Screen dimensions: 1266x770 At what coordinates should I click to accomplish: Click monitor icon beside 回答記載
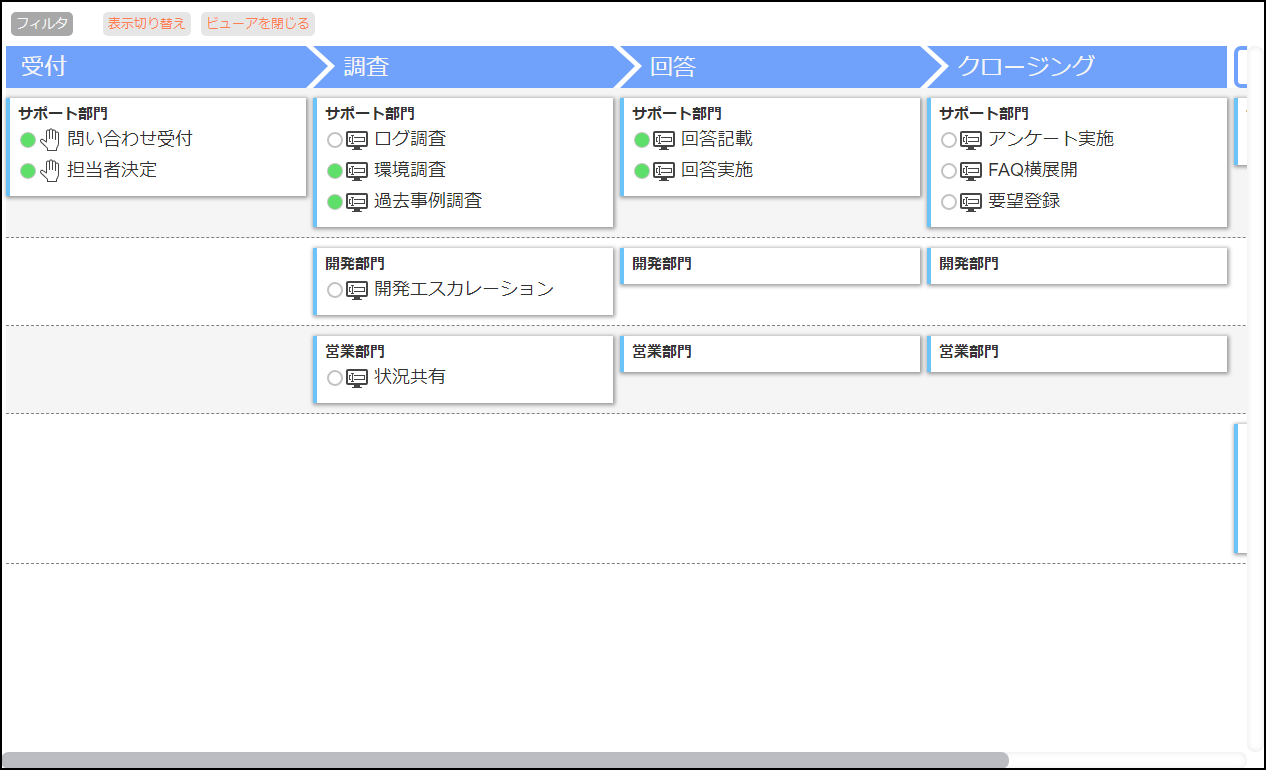click(x=664, y=140)
